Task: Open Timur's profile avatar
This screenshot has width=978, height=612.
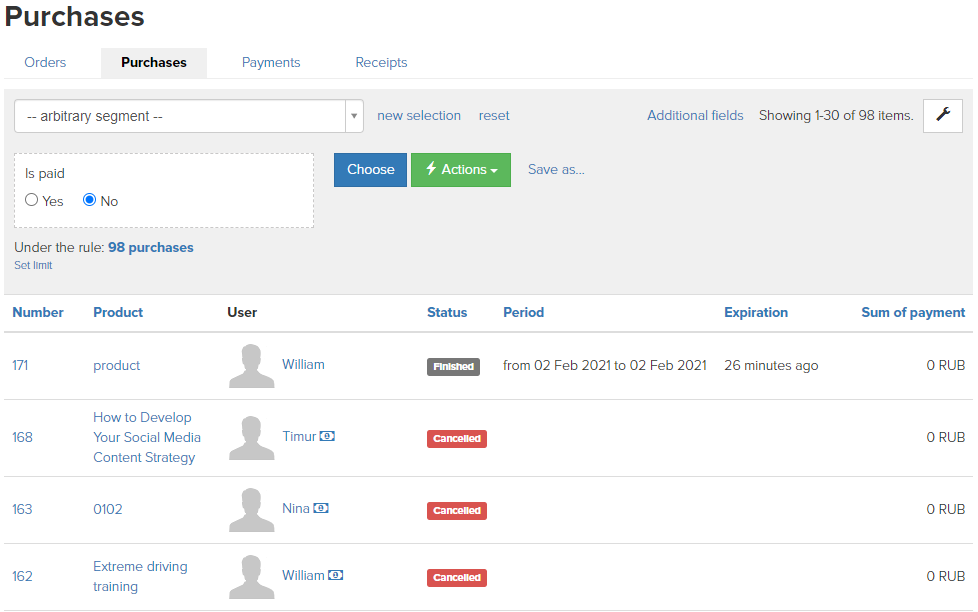Action: click(251, 438)
